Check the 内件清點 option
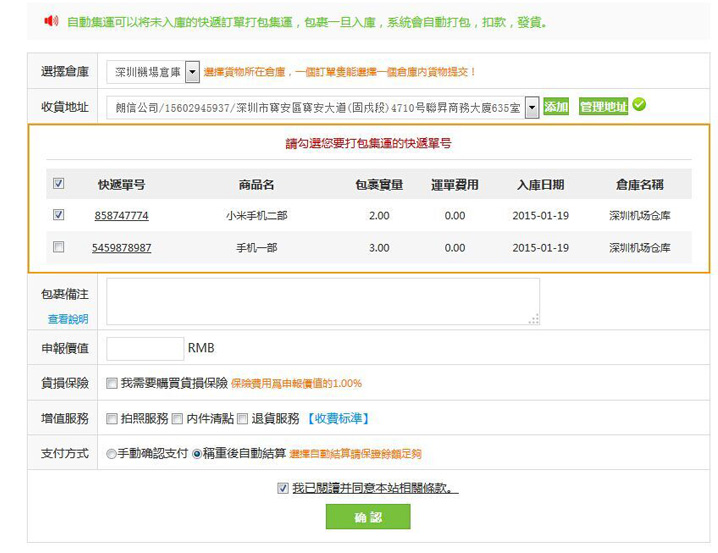Viewport: 718px width, 553px height. pos(177,418)
